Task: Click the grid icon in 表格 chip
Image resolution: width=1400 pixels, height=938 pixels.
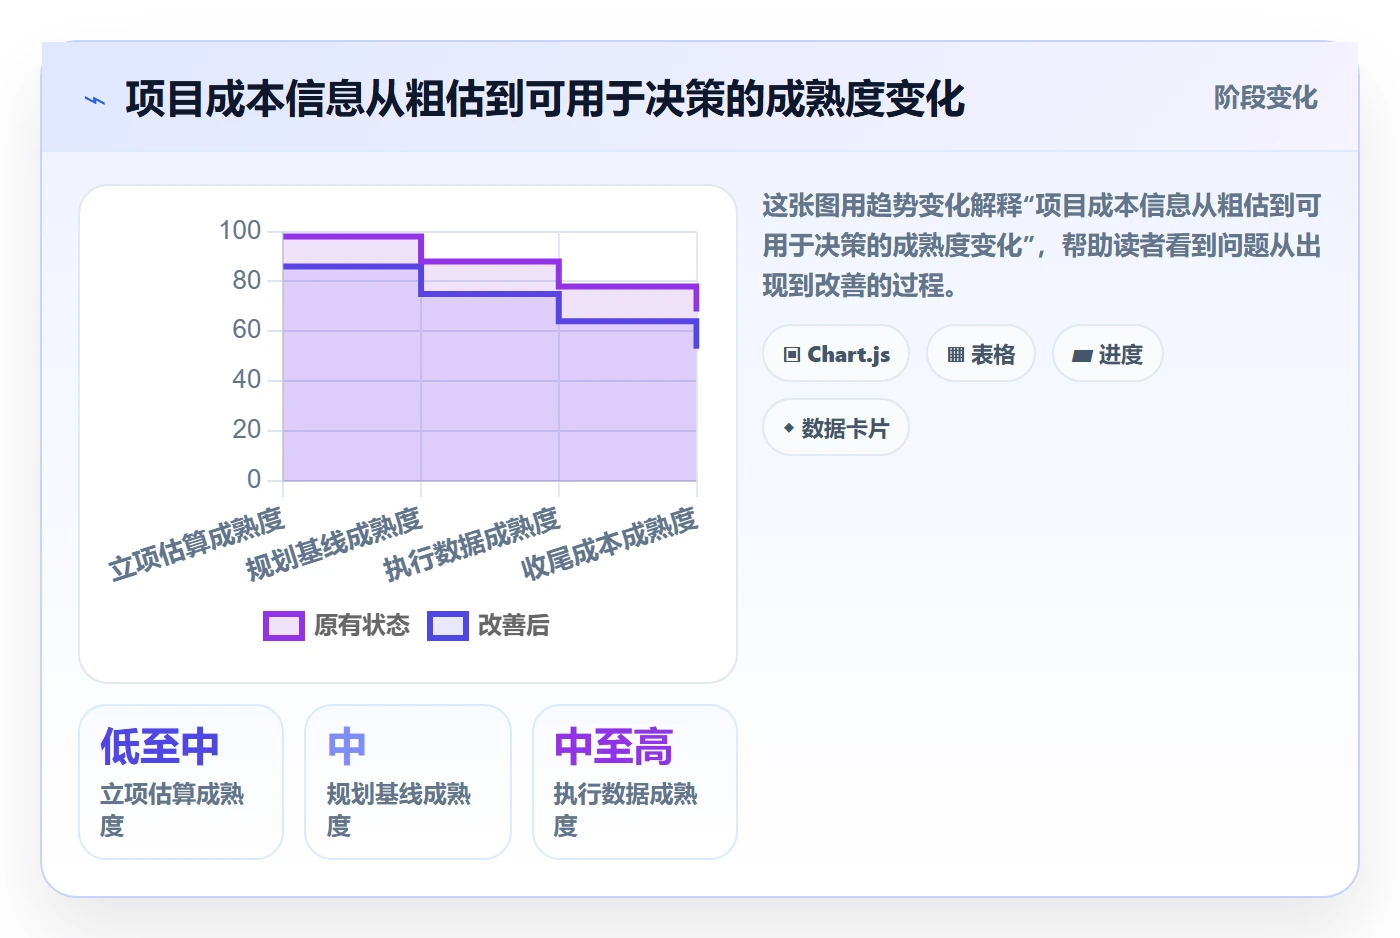Action: tap(956, 355)
